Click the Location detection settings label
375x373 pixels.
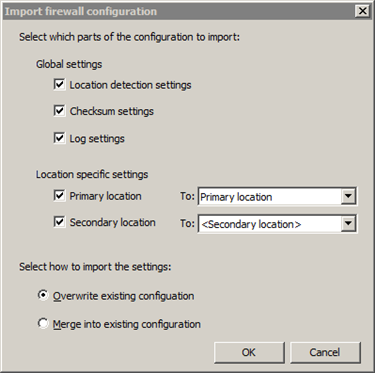(130, 85)
